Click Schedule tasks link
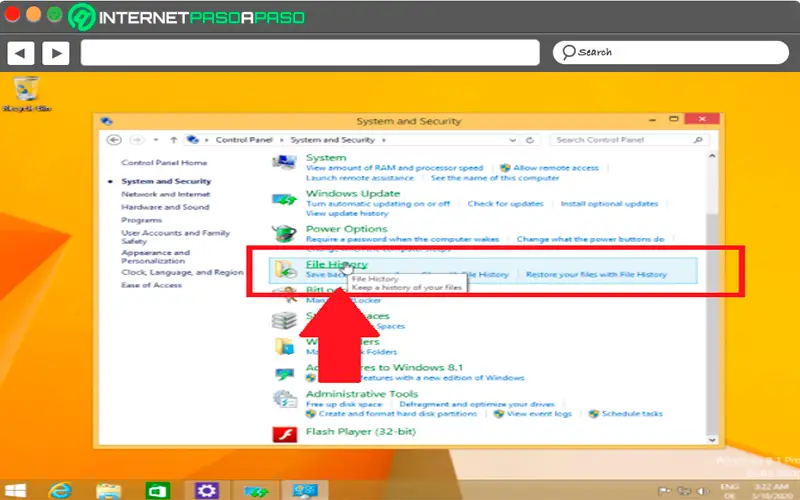 pyautogui.click(x=632, y=414)
